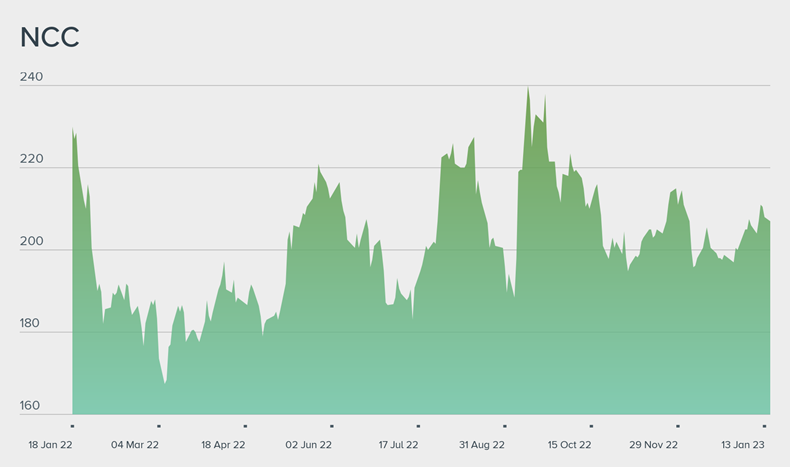Click the 17 Jul 22 date label
Image resolution: width=790 pixels, height=467 pixels.
click(397, 444)
